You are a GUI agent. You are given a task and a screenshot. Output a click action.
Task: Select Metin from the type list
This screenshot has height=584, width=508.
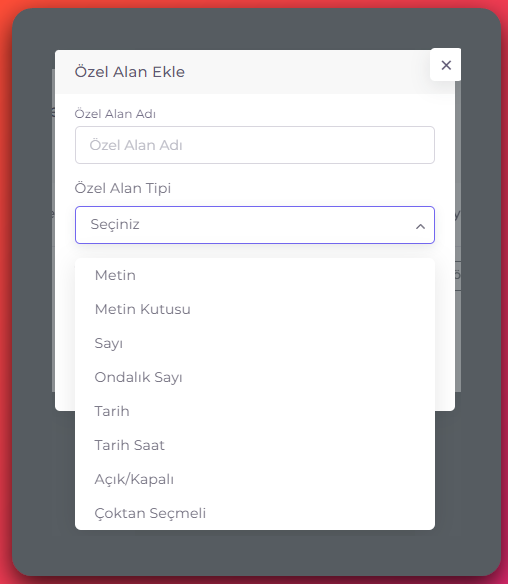click(x=255, y=275)
